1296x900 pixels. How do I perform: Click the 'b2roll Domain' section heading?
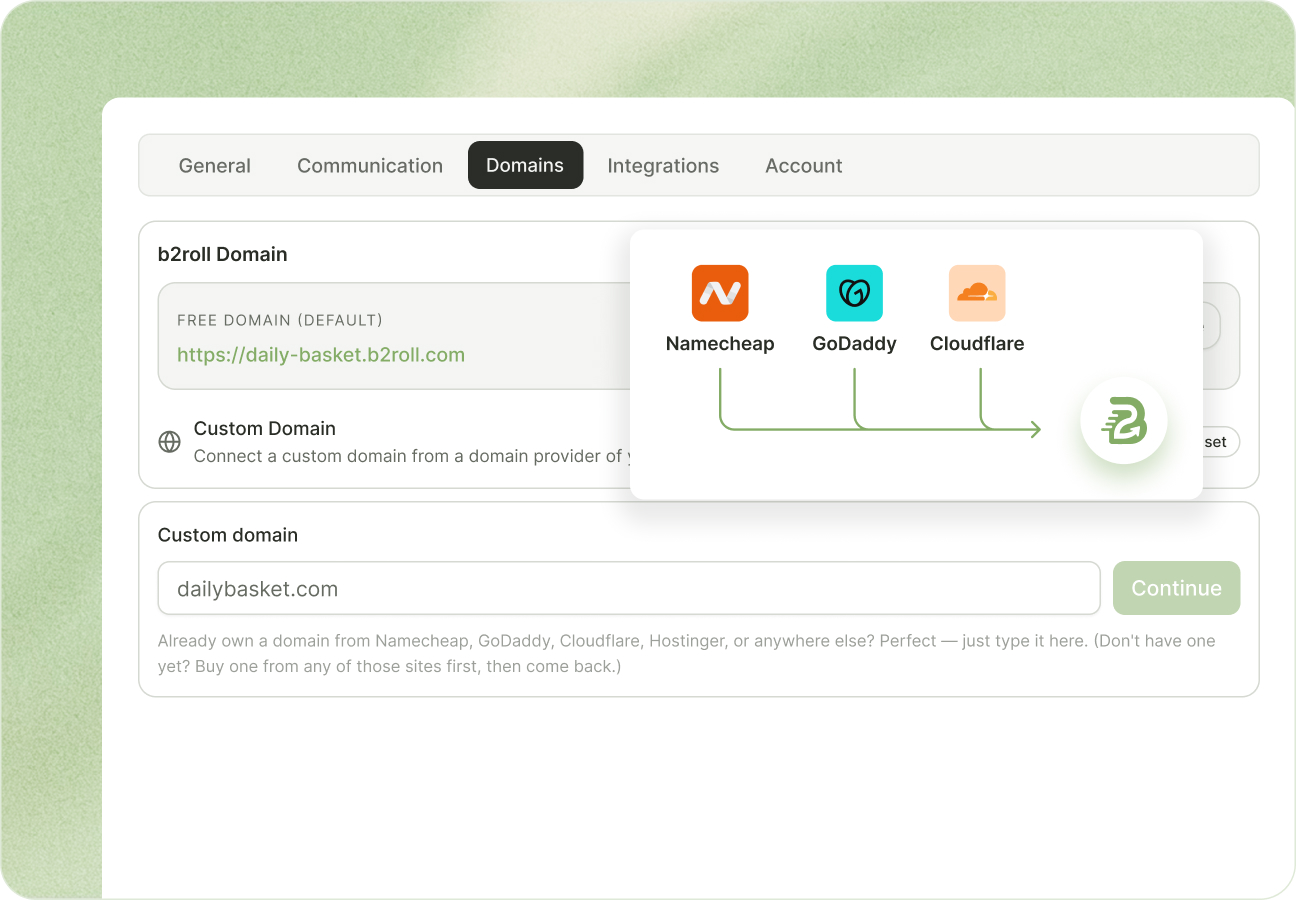tap(223, 254)
